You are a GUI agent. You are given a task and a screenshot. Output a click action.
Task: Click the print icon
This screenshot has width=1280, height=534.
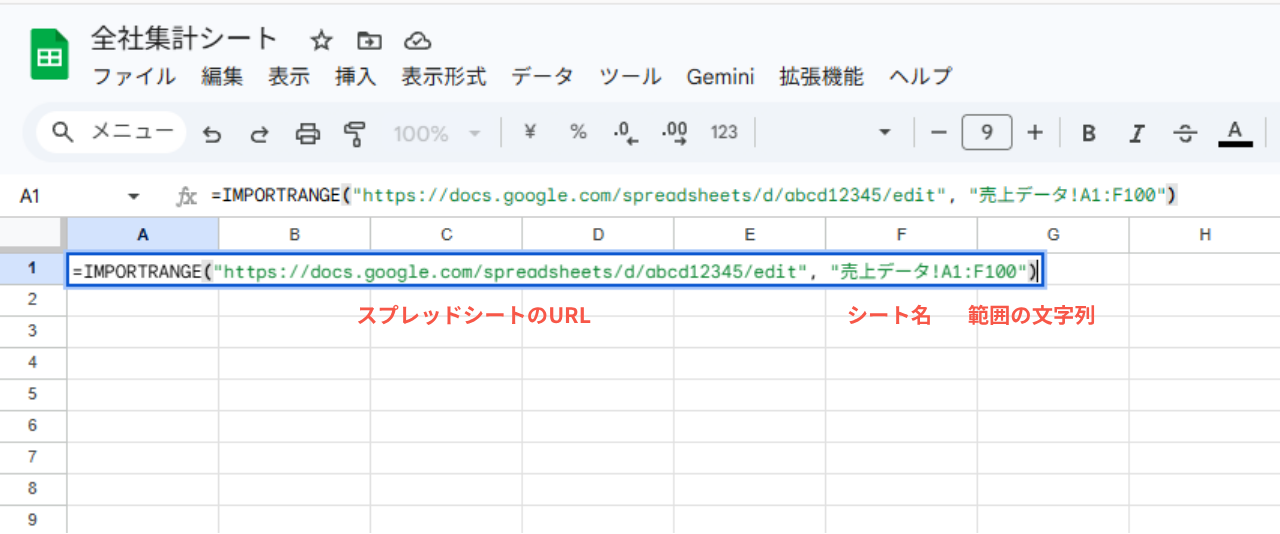[309, 133]
